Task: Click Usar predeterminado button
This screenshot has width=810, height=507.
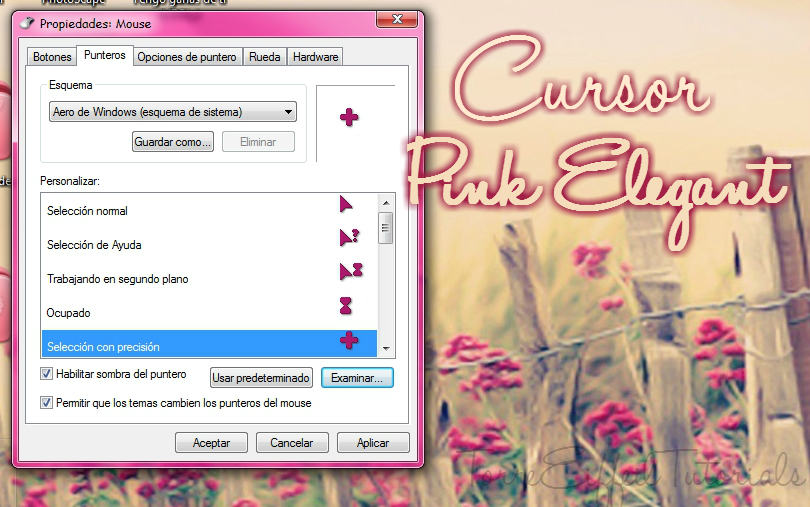Action: click(261, 378)
